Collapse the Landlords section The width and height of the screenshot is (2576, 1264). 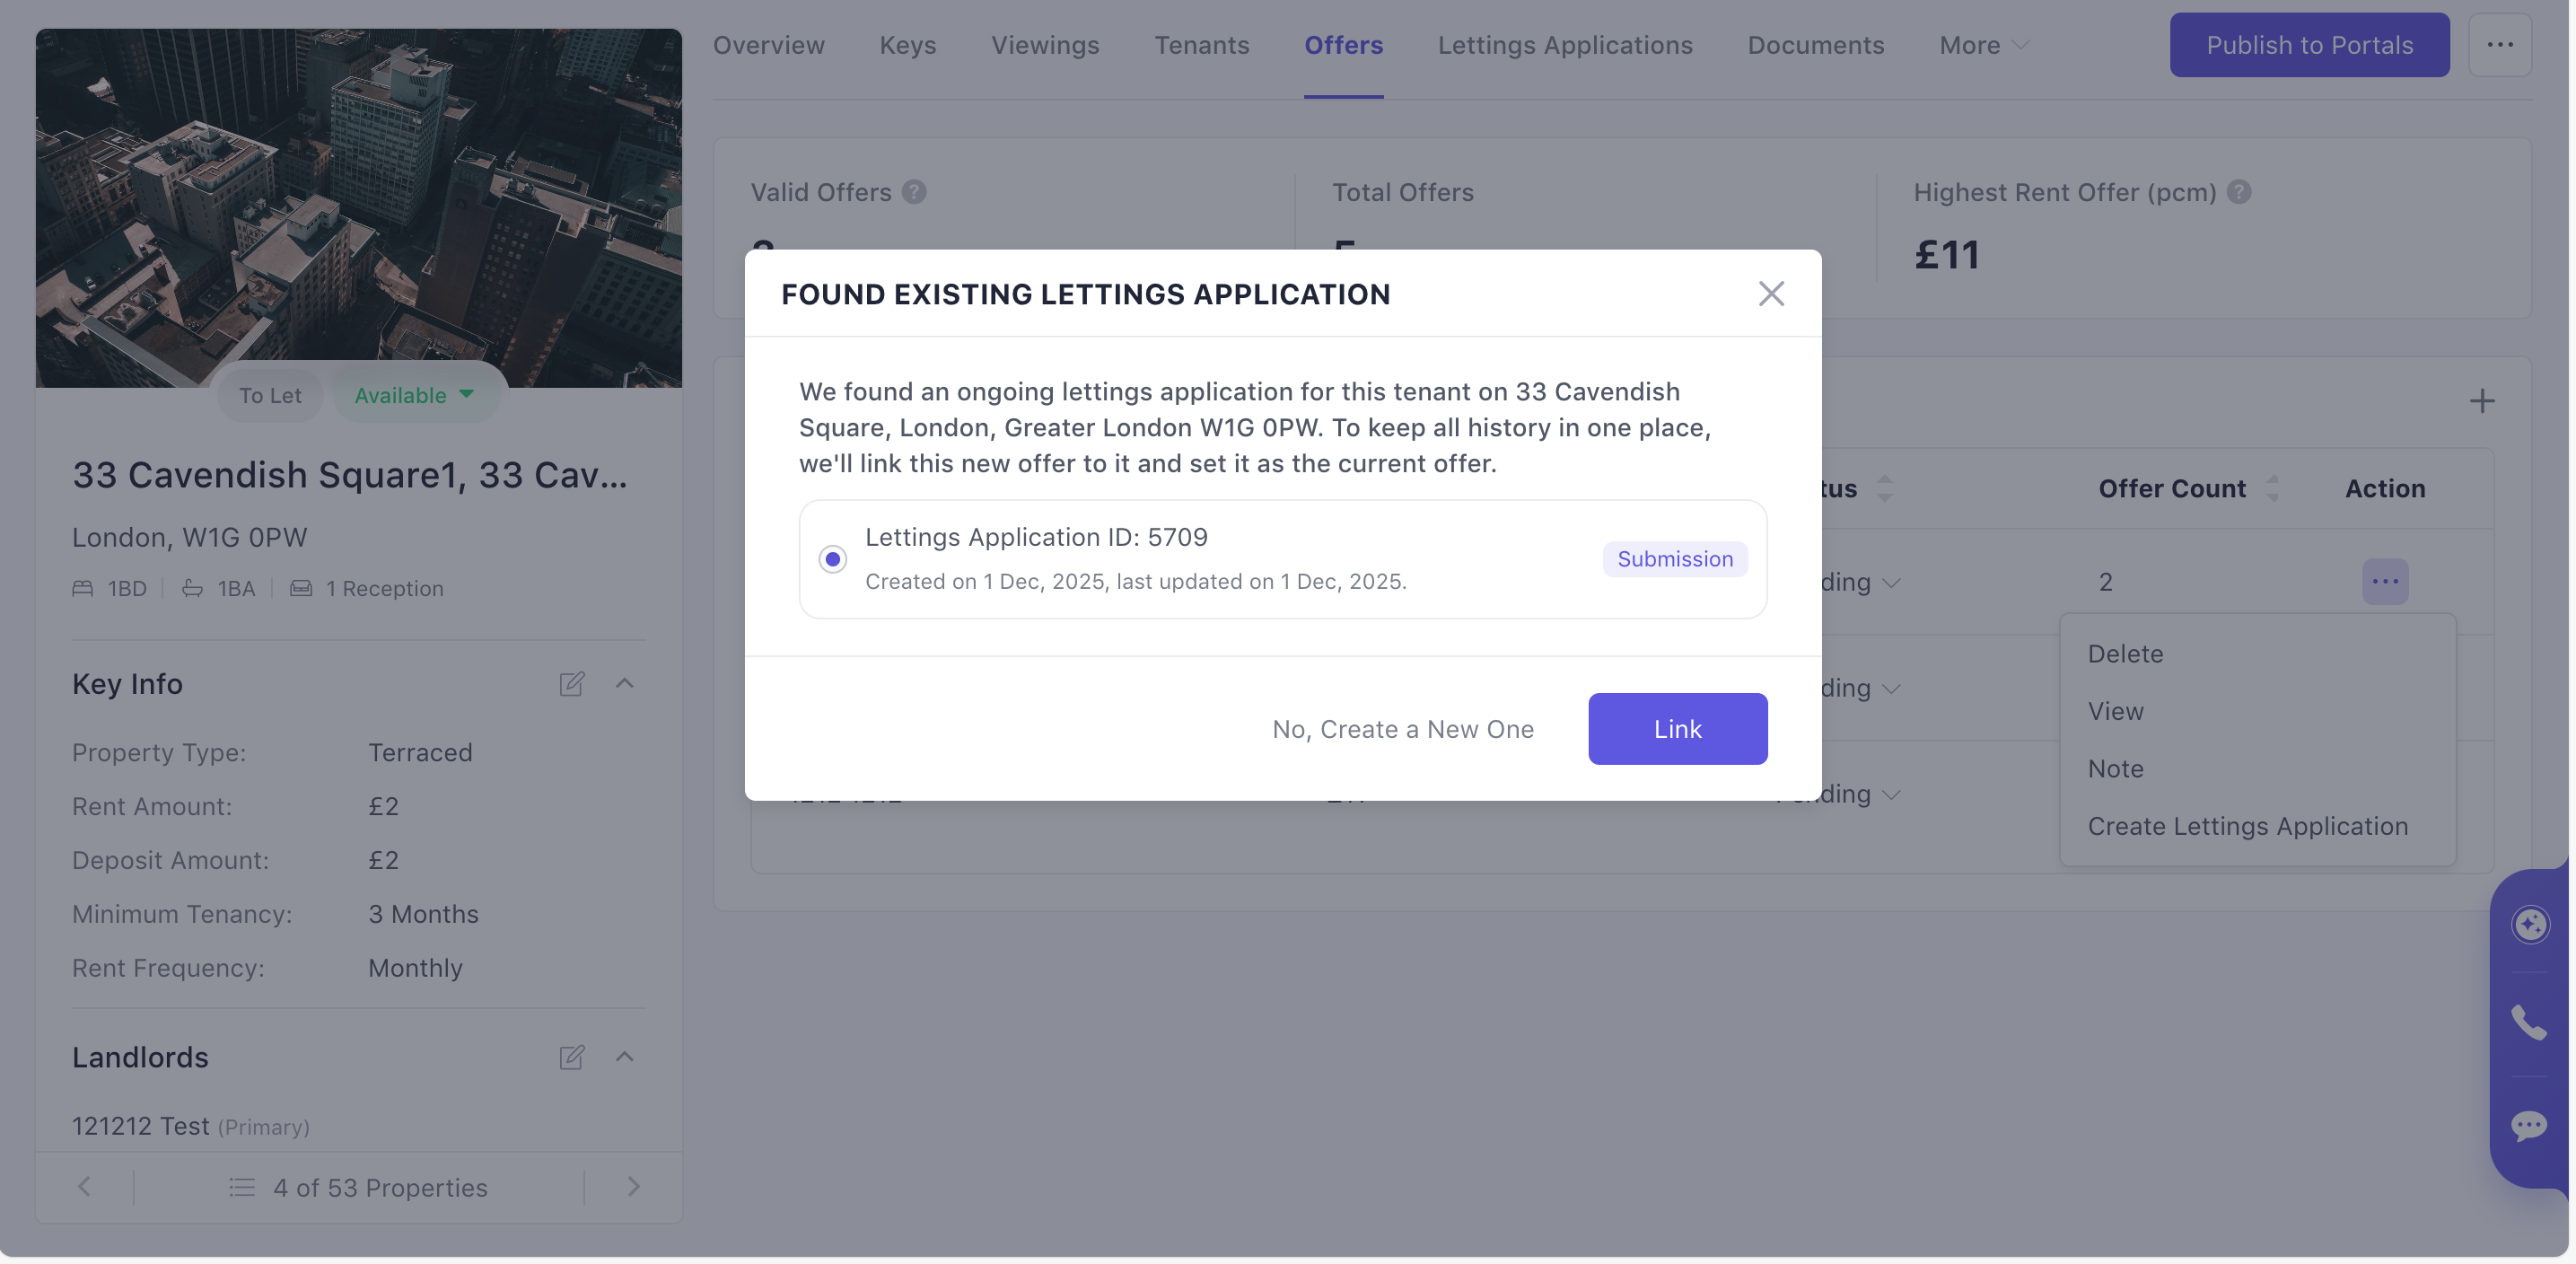click(x=625, y=1057)
